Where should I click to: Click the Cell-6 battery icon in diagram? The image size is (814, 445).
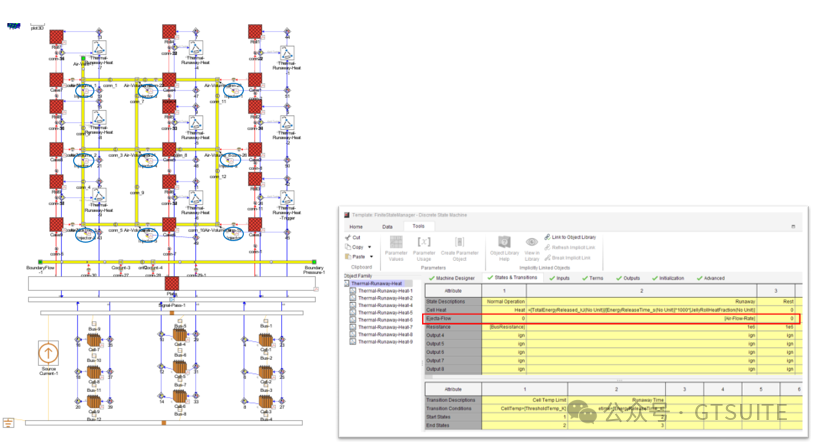[x=180, y=397]
